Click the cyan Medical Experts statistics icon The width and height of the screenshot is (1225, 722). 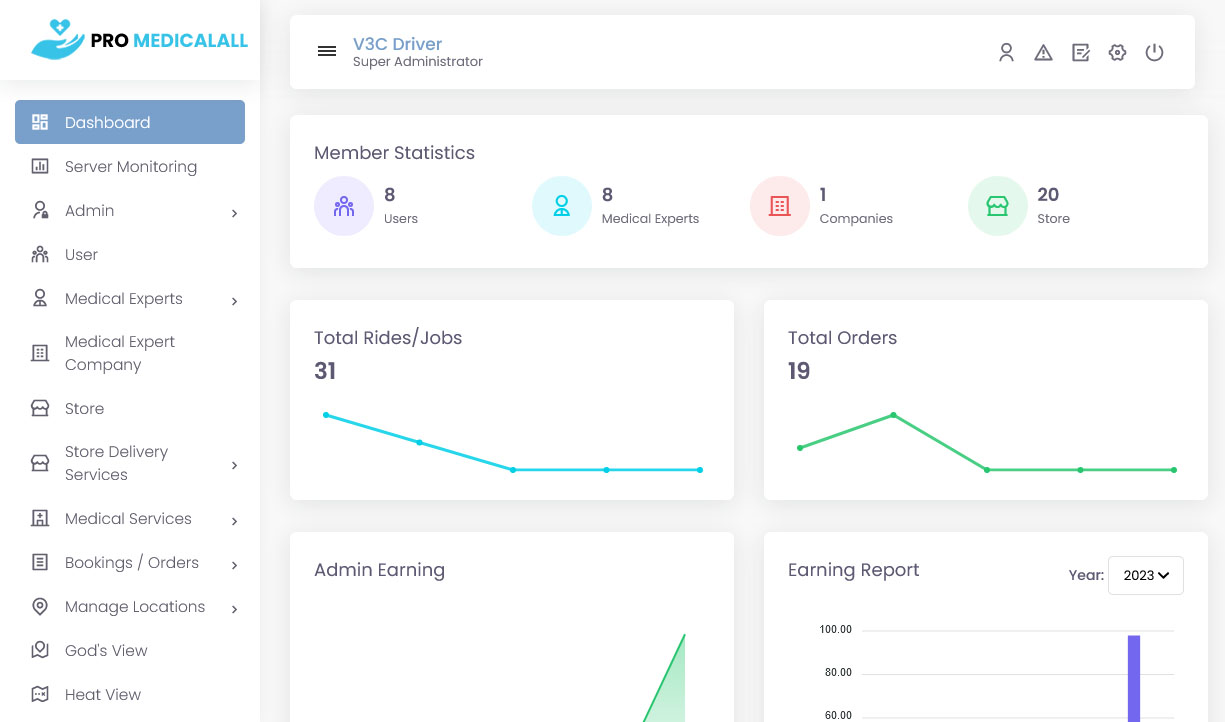562,206
